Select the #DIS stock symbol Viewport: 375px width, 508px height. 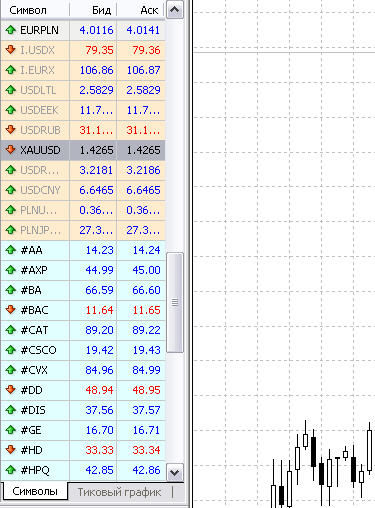33,410
